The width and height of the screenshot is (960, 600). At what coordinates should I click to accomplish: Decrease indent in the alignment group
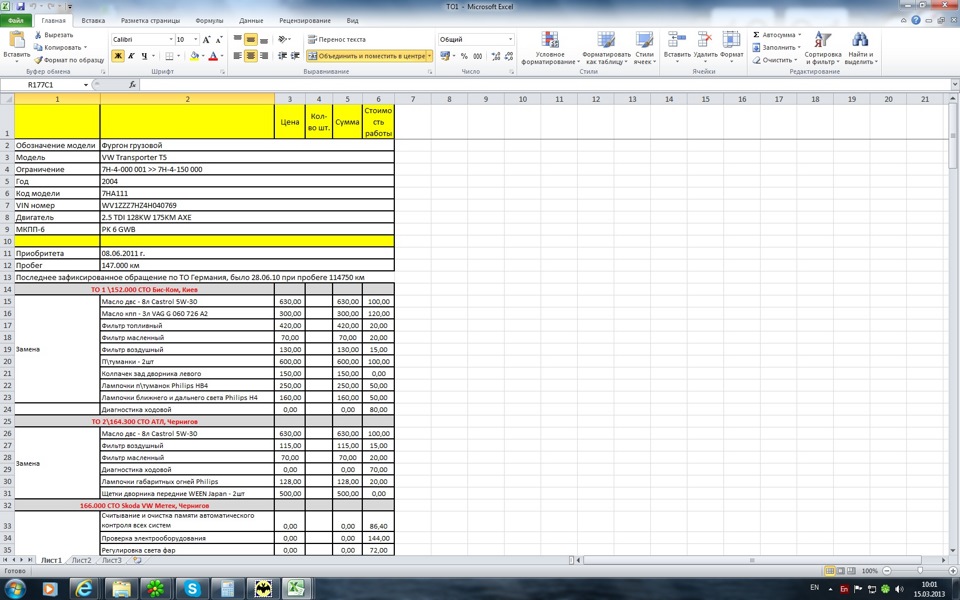[x=283, y=56]
